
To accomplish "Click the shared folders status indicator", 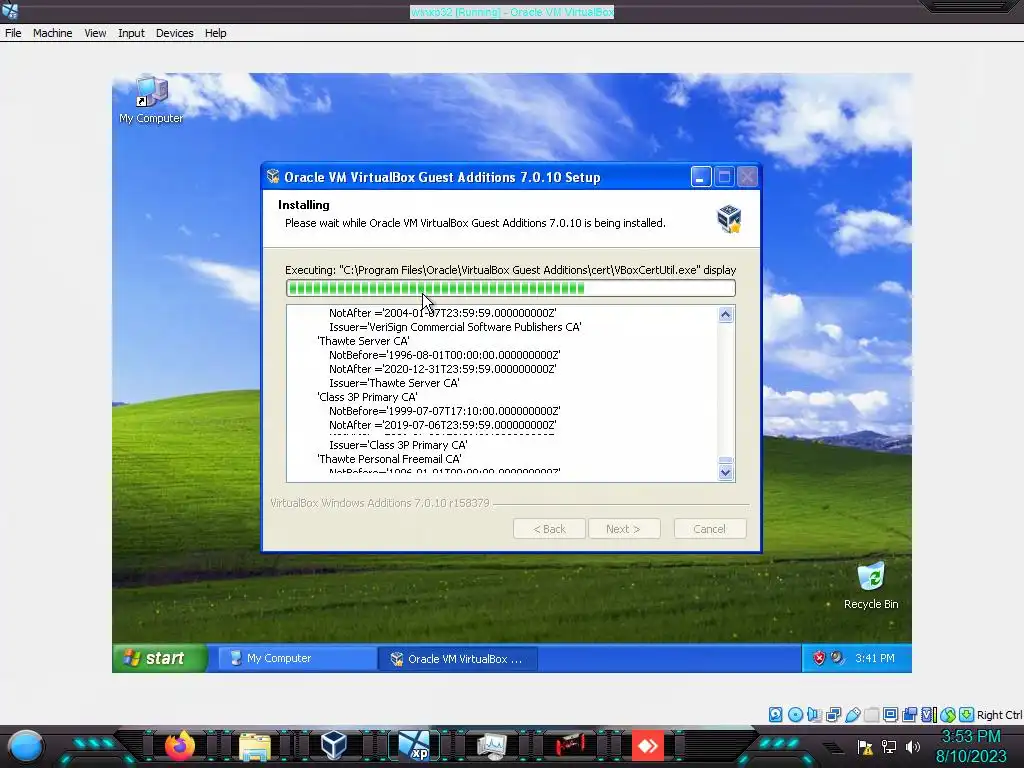I will 871,714.
